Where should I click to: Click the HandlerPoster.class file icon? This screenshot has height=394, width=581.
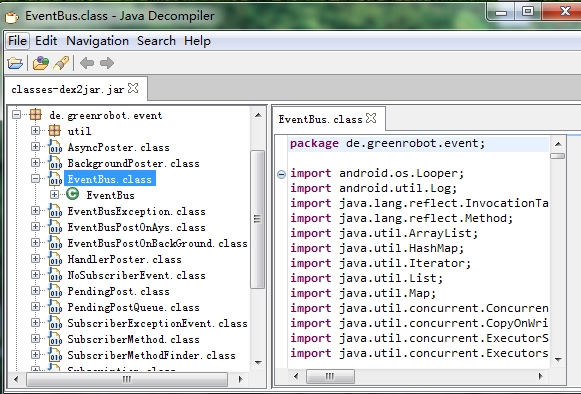coord(55,259)
